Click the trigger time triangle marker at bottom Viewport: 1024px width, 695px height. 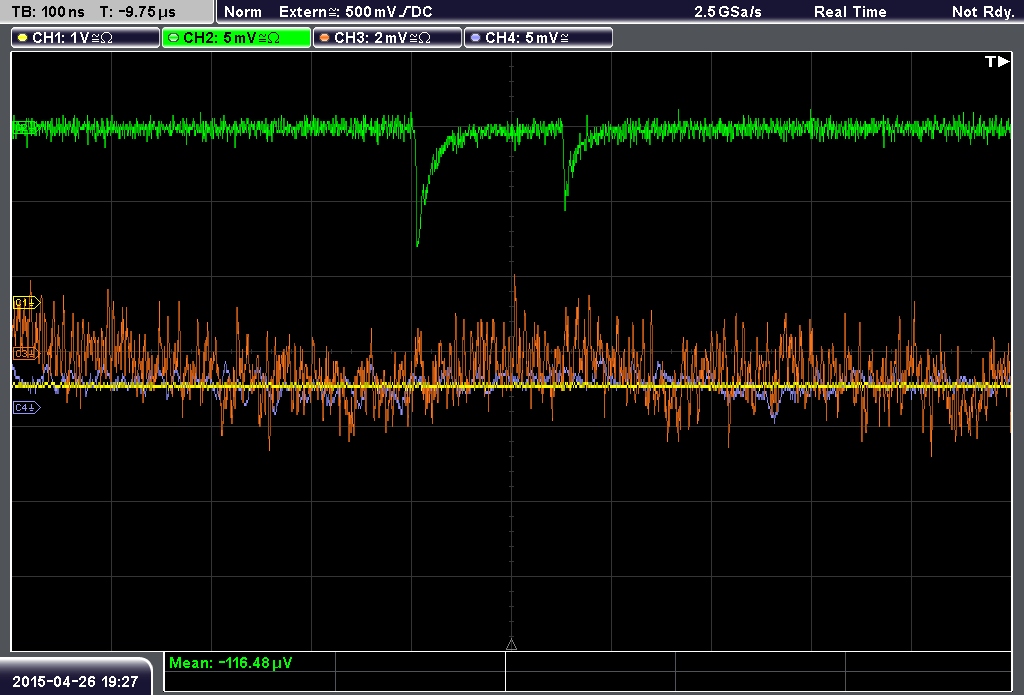click(511, 645)
